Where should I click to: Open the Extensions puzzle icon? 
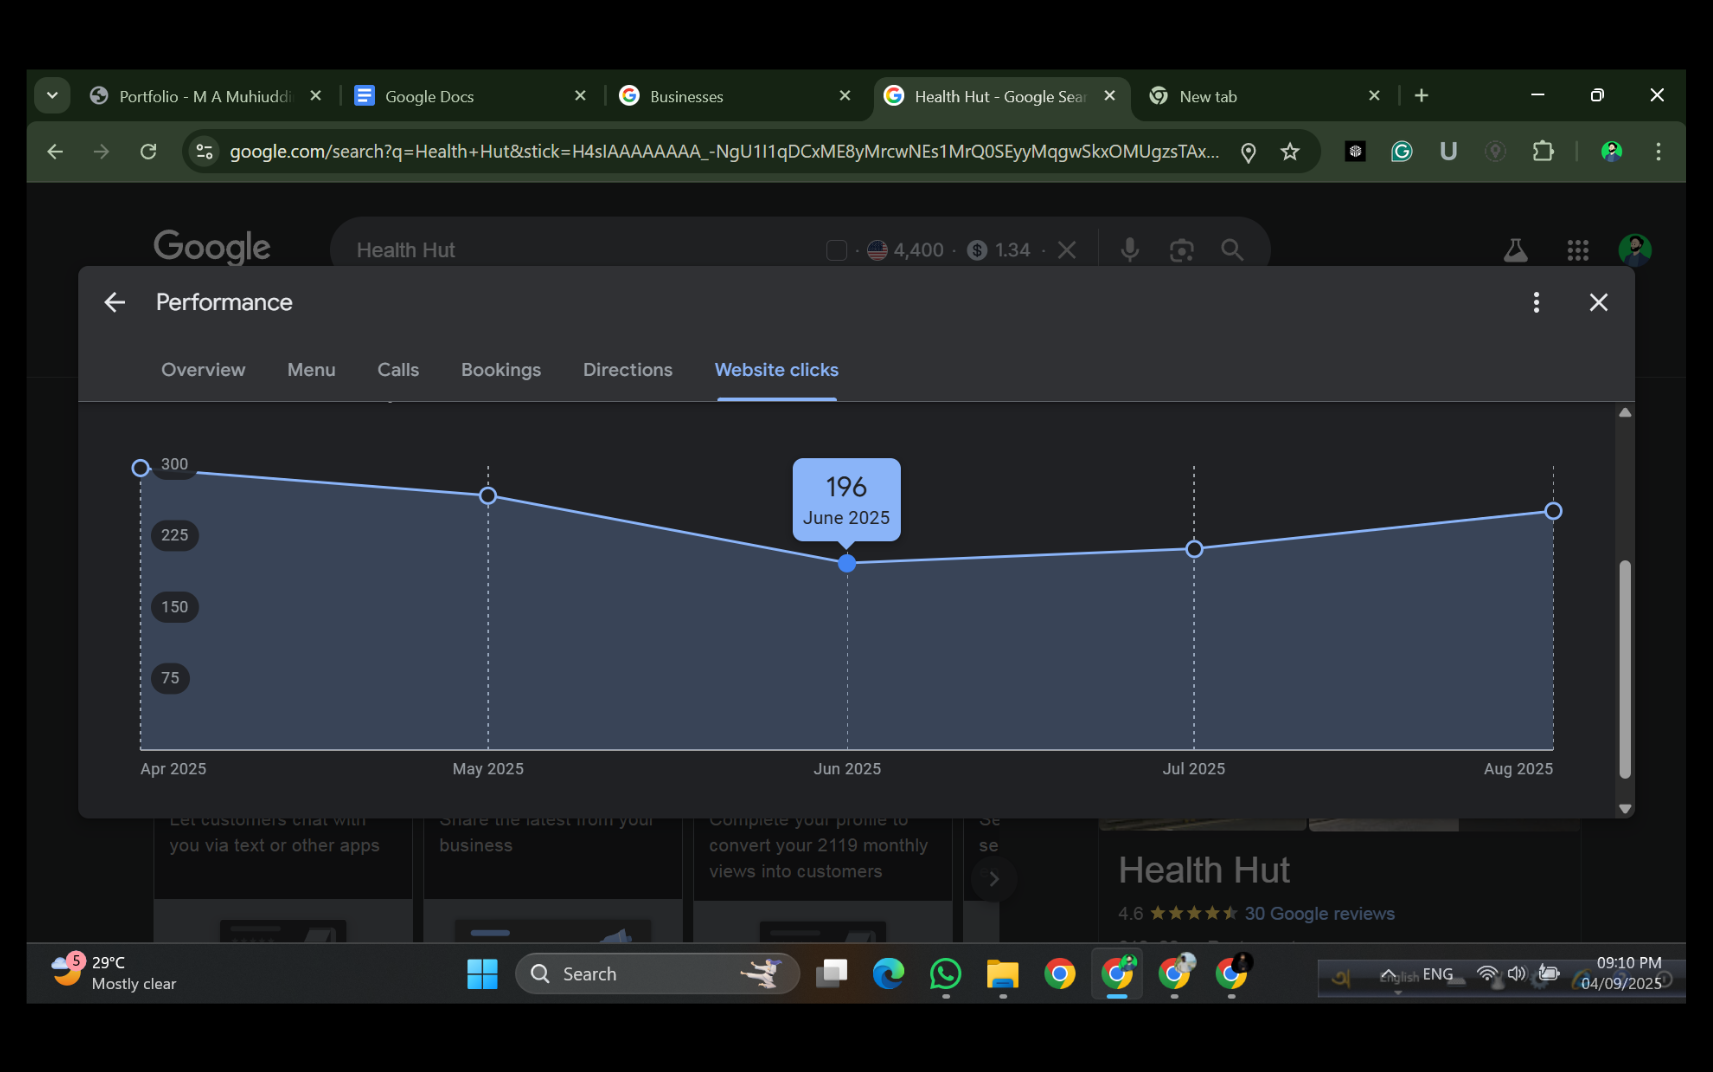(x=1543, y=152)
